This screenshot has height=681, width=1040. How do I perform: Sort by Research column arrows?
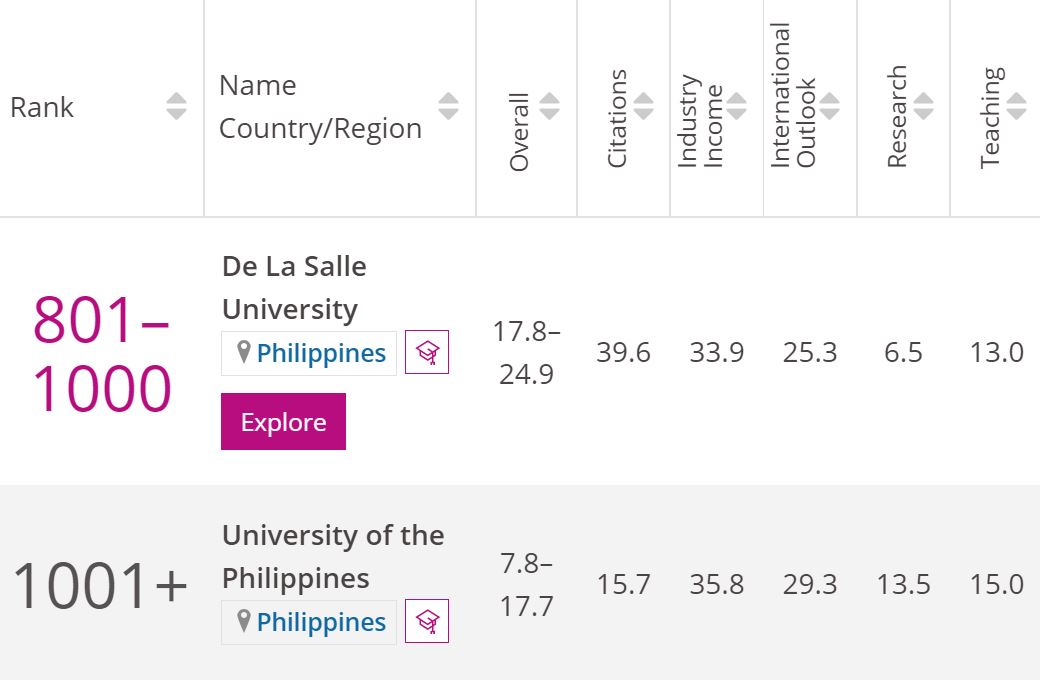point(923,106)
